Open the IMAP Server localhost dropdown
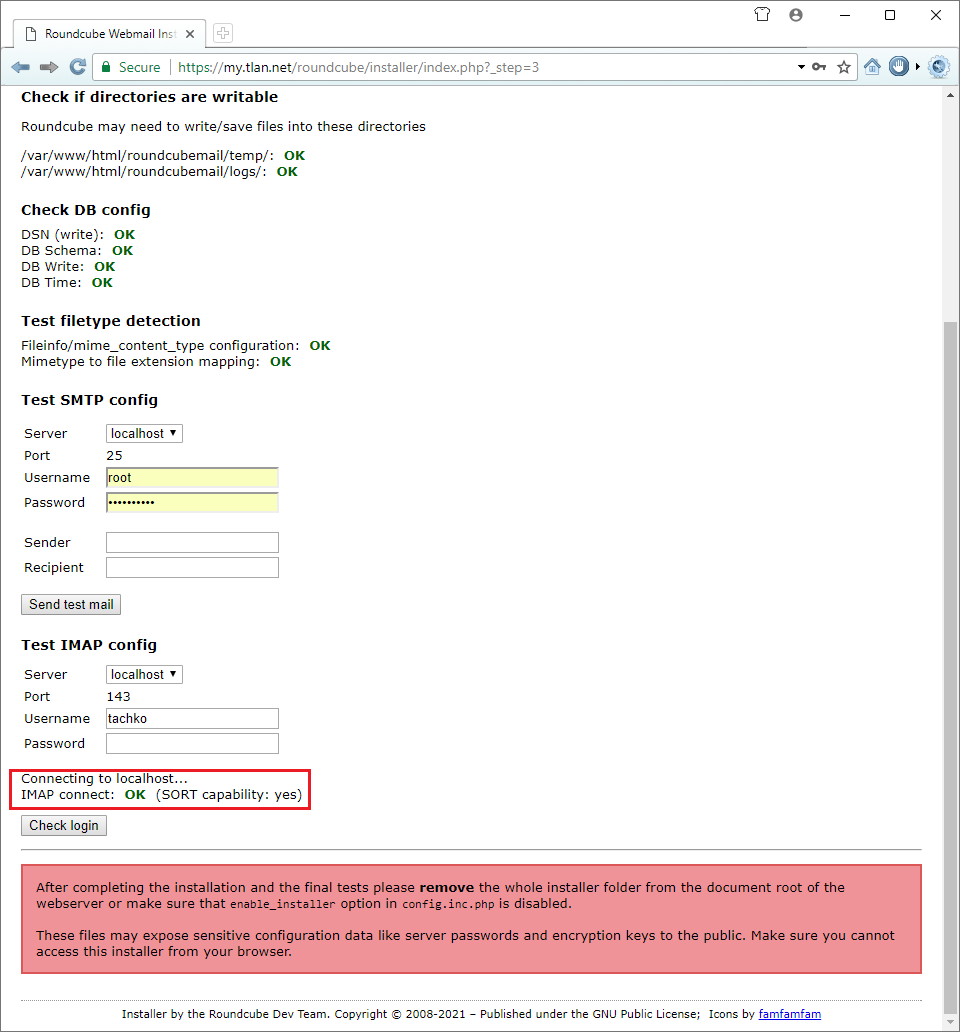 click(x=144, y=674)
